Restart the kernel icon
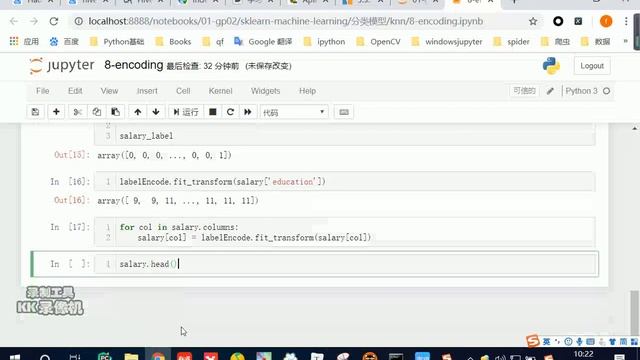This screenshot has height=360, width=640. [x=230, y=112]
